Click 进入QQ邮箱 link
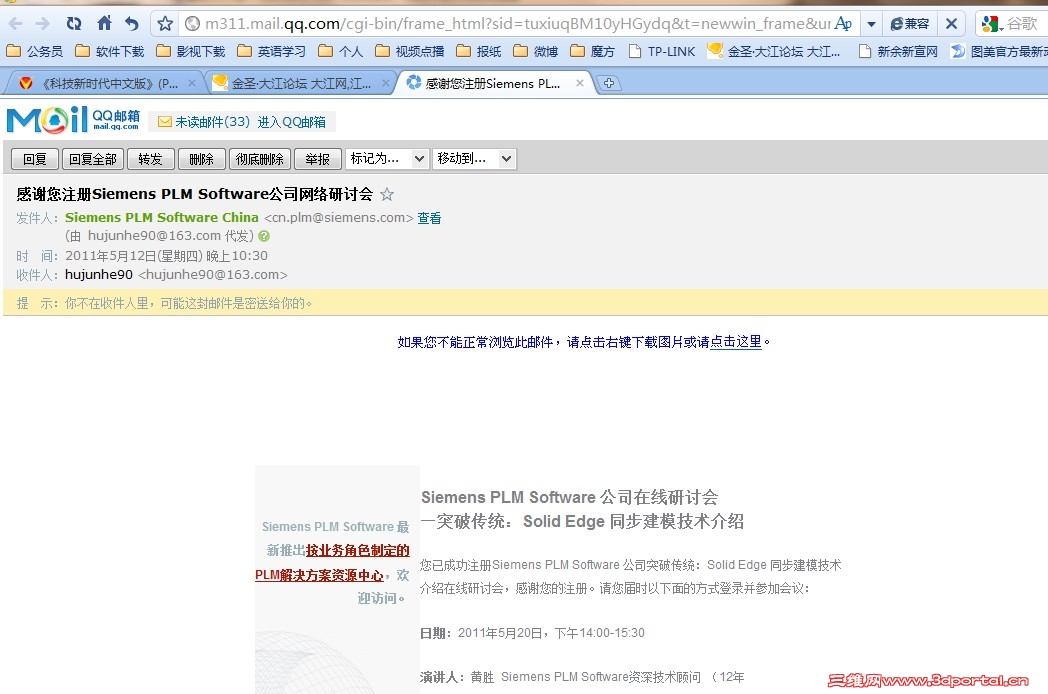This screenshot has width=1048, height=694. tap(291, 122)
